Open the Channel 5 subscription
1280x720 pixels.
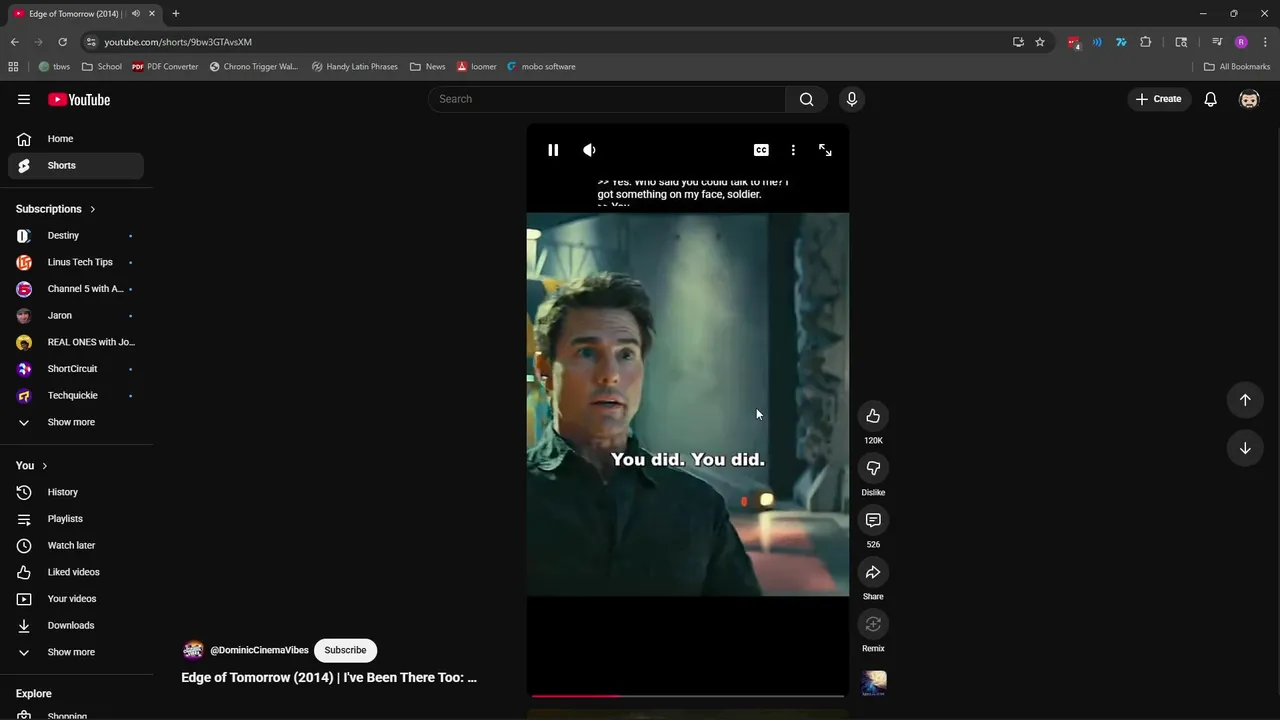click(x=76, y=289)
